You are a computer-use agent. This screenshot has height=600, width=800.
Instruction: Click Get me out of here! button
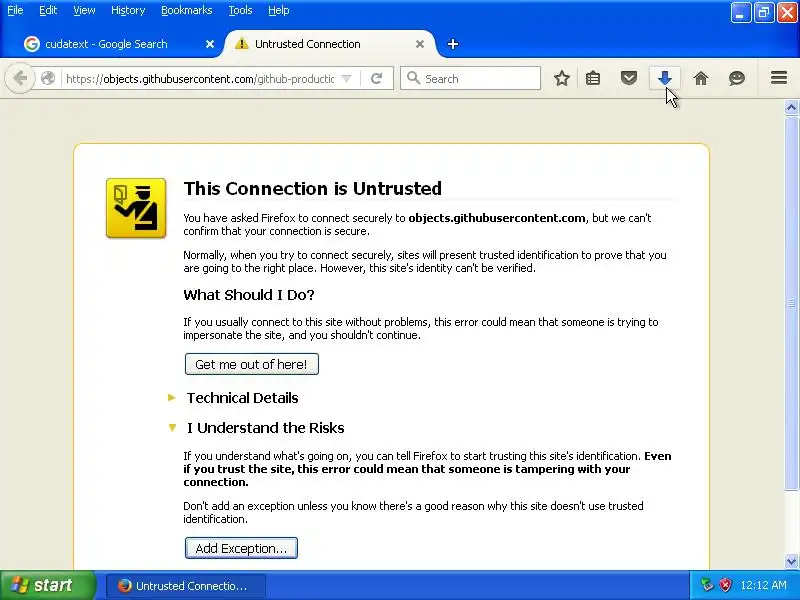coord(252,364)
